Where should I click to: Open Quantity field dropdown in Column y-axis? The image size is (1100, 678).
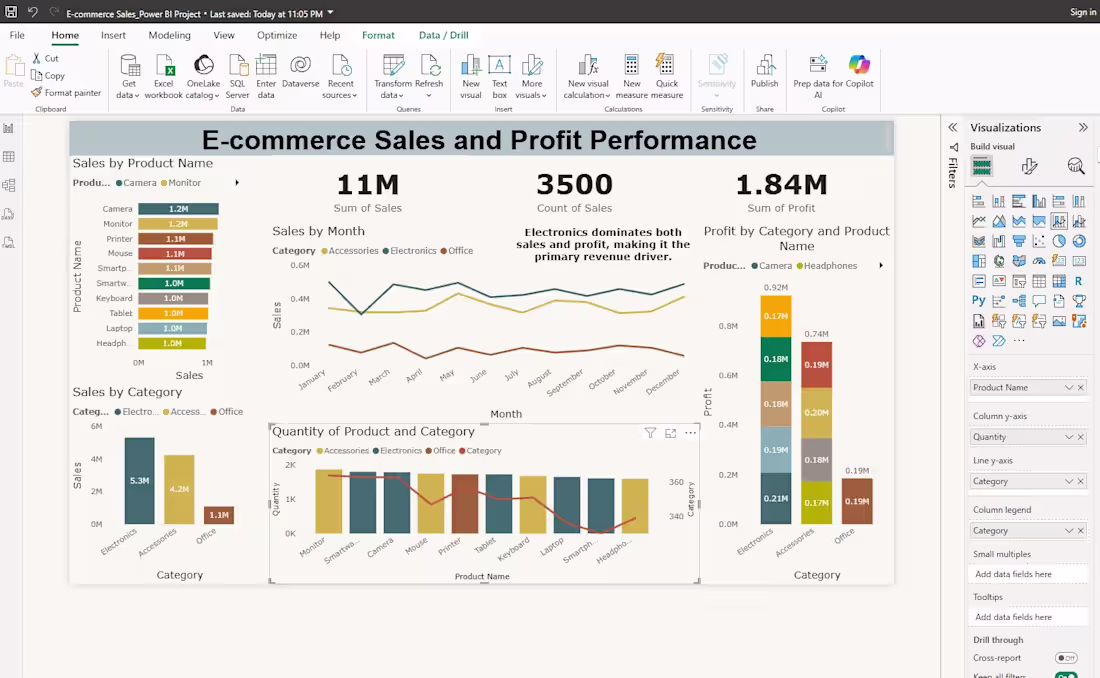1068,437
